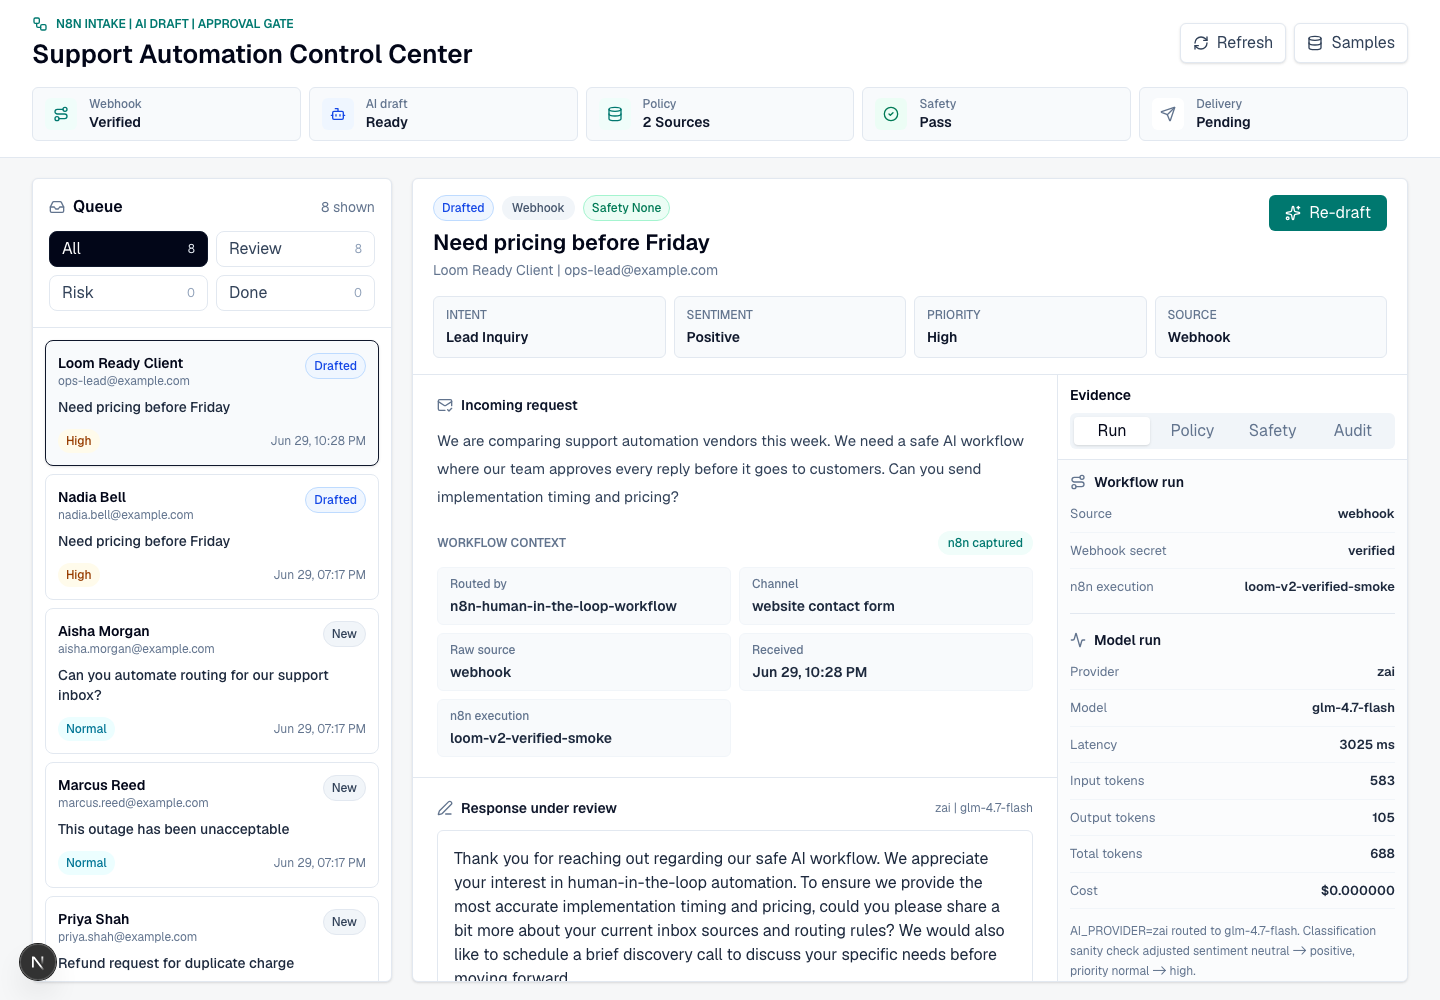Click the New badge on Marcus Reed card
This screenshot has height=1000, width=1440.
[344, 788]
